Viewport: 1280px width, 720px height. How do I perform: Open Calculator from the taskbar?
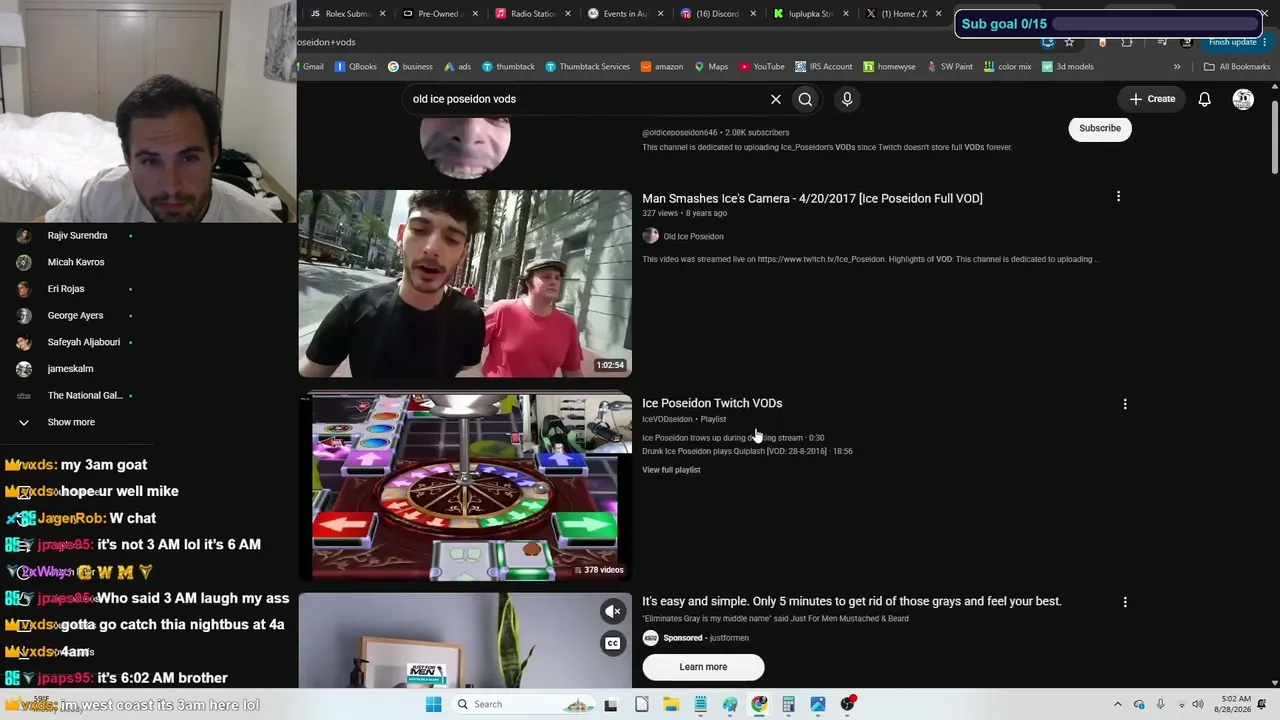pos(788,704)
